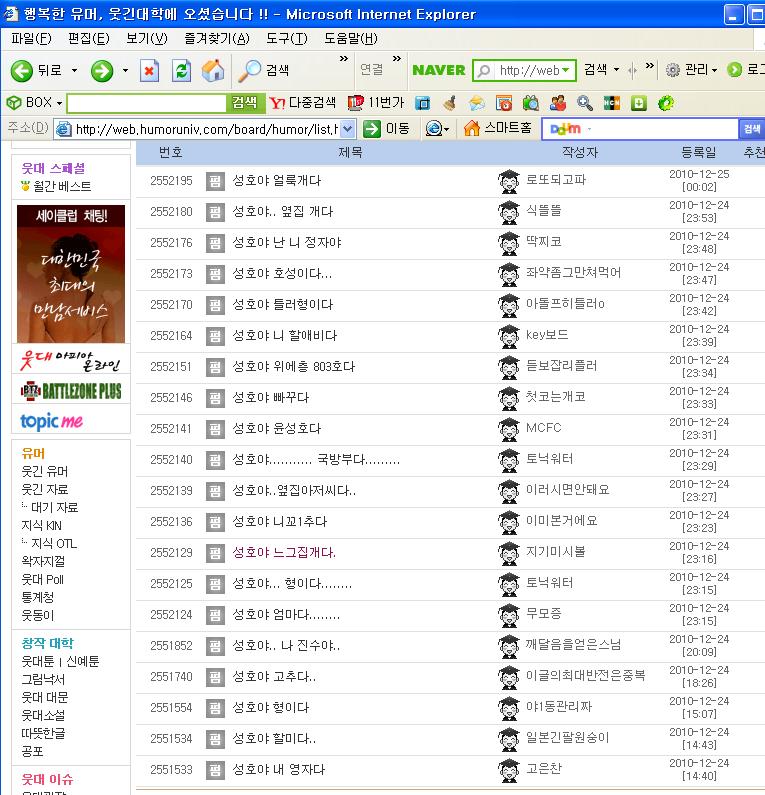Go to the Home page icon

coord(212,70)
